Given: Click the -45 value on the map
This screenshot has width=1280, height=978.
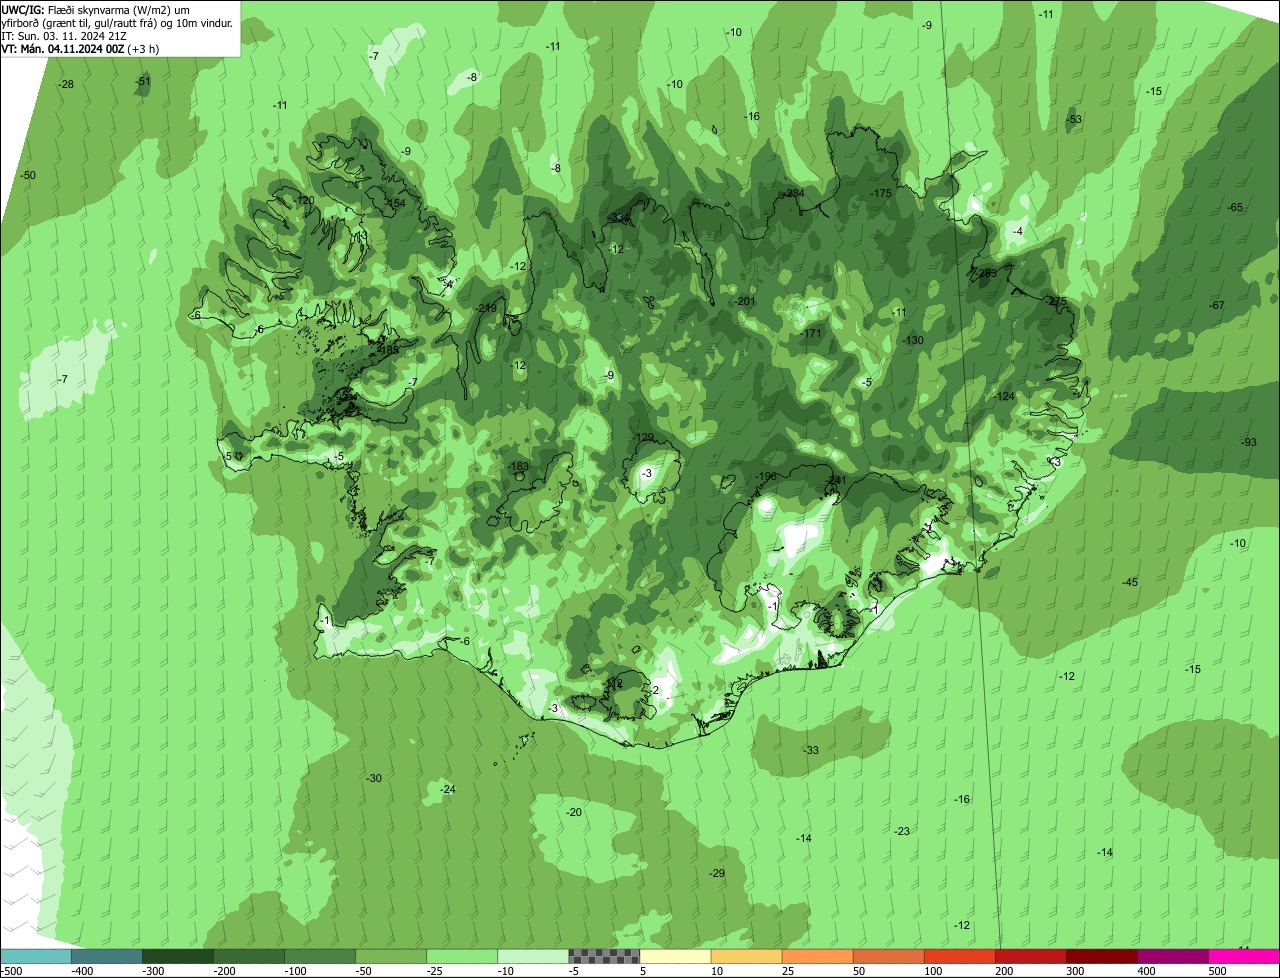Looking at the screenshot, I should 1130,582.
